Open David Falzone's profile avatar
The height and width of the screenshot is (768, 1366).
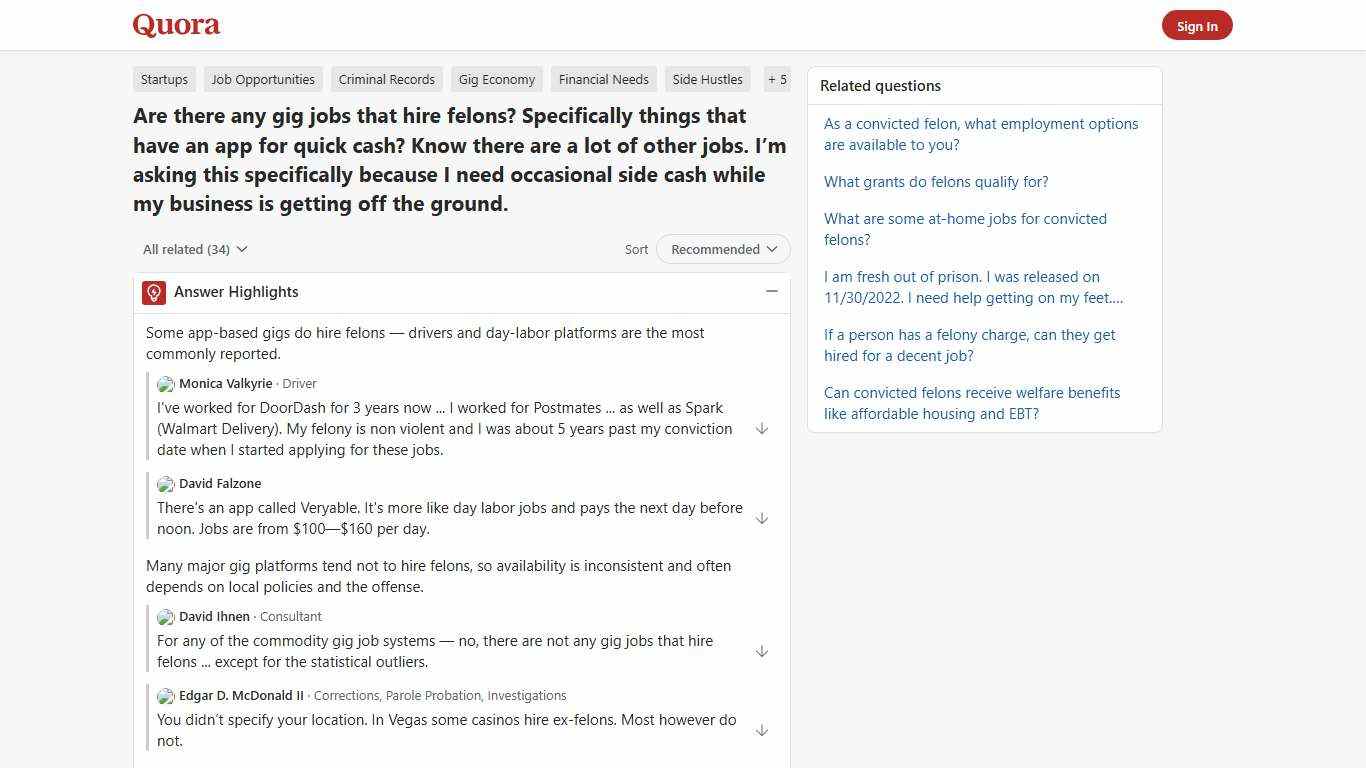click(x=165, y=484)
